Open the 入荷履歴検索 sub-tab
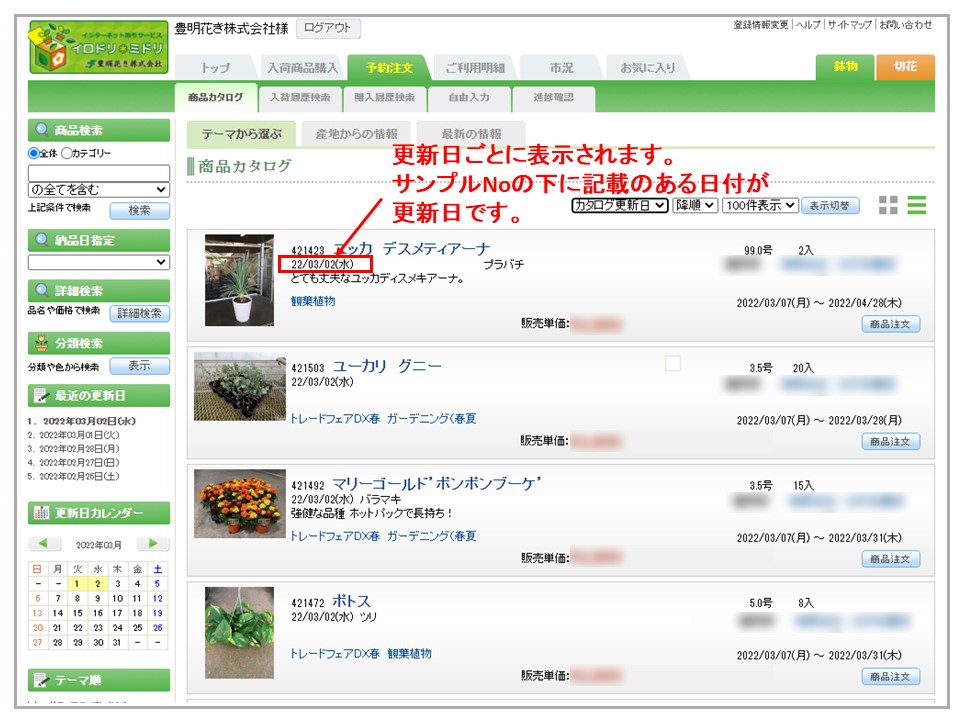The width and height of the screenshot is (960, 720). point(300,98)
